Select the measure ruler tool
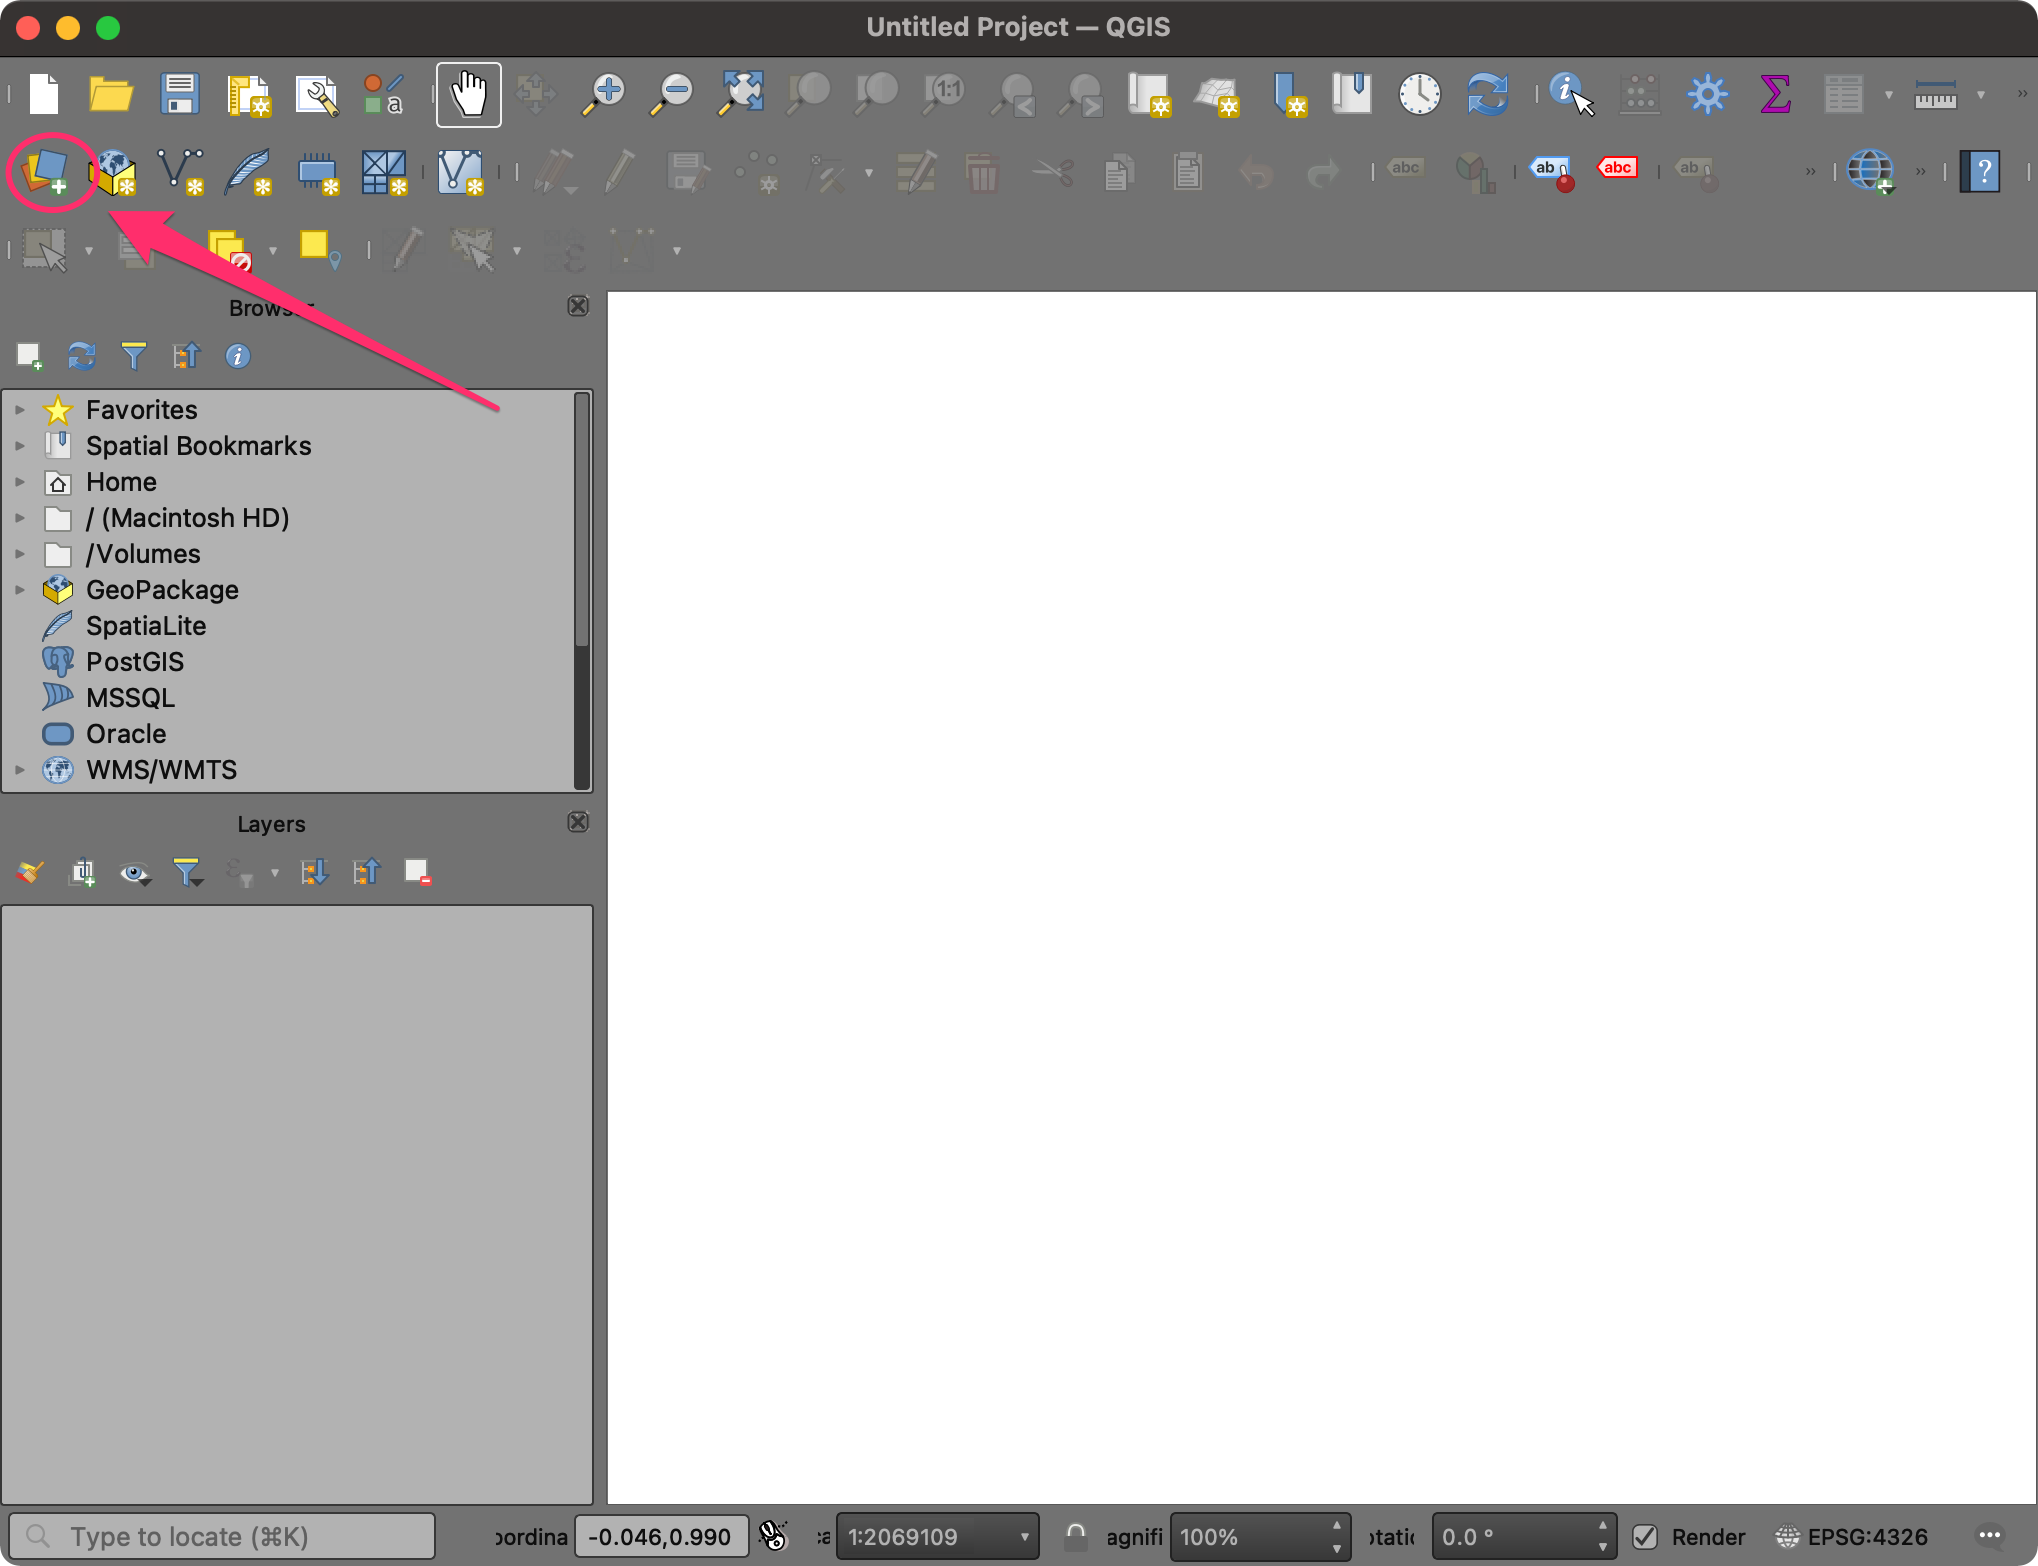The height and width of the screenshot is (1566, 2038). pos(1935,95)
